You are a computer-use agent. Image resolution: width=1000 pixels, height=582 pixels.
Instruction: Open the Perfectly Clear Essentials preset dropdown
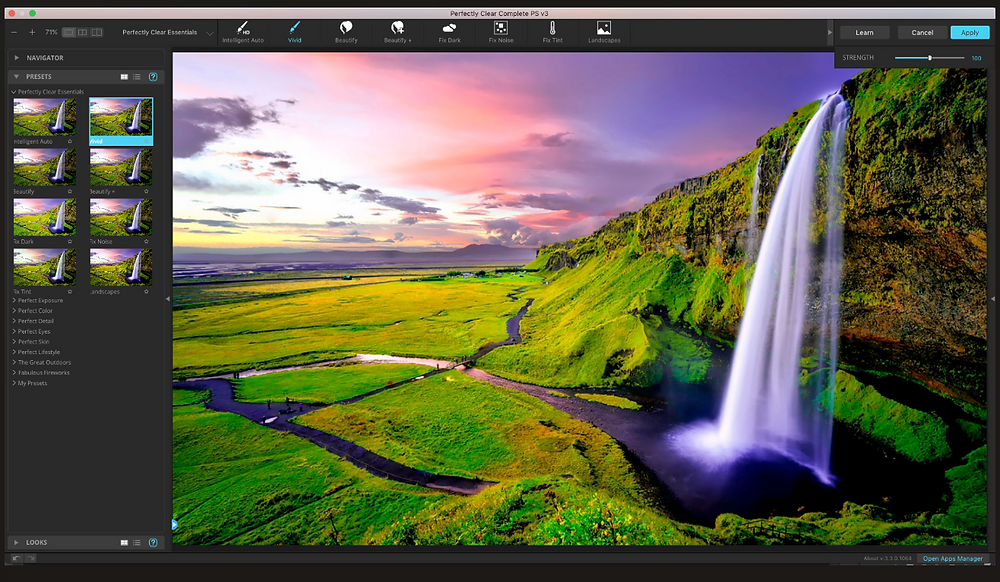210,33
